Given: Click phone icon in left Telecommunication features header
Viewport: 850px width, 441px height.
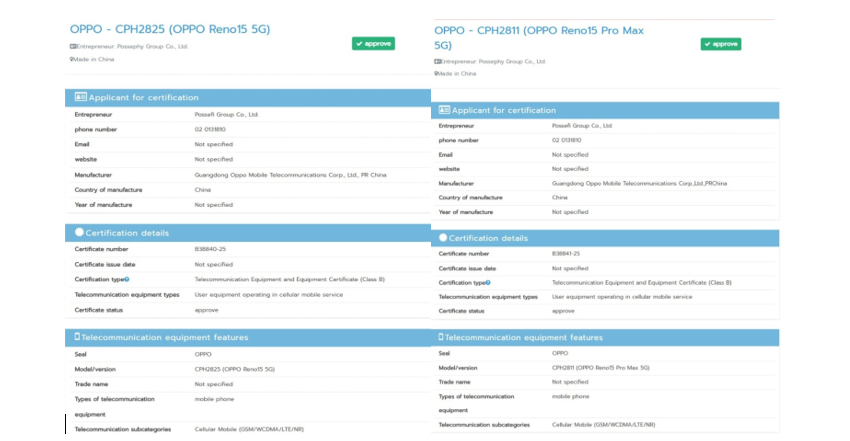Looking at the screenshot, I should click(x=78, y=337).
